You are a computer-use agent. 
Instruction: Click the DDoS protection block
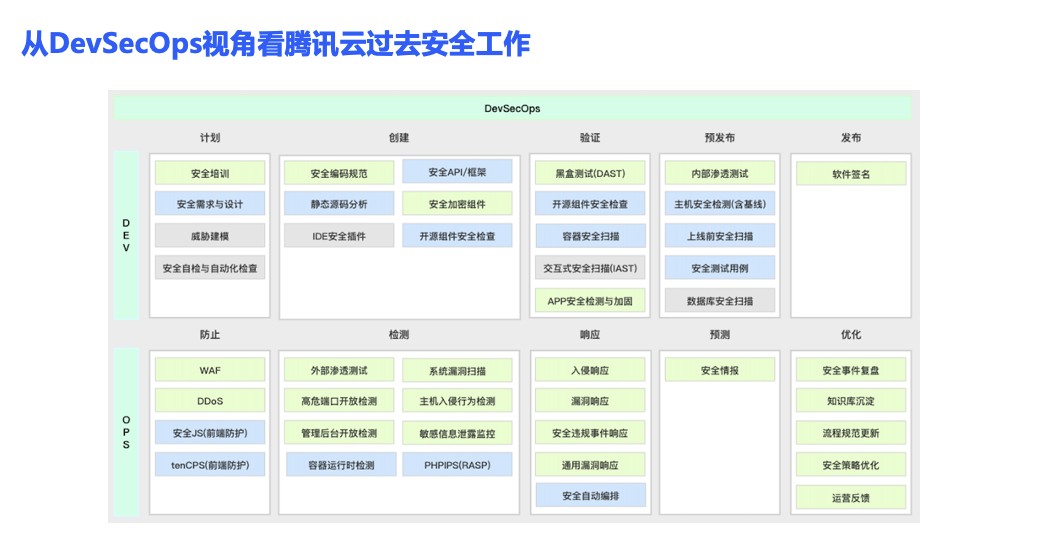click(210, 401)
